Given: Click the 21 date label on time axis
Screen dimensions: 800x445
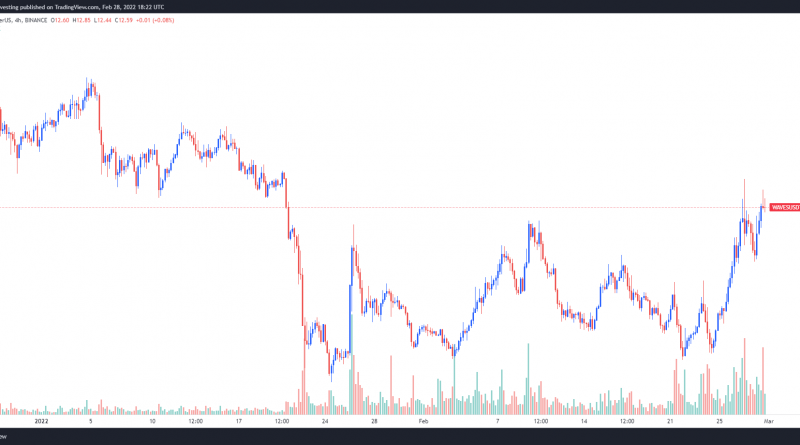Looking at the screenshot, I should tap(670, 422).
